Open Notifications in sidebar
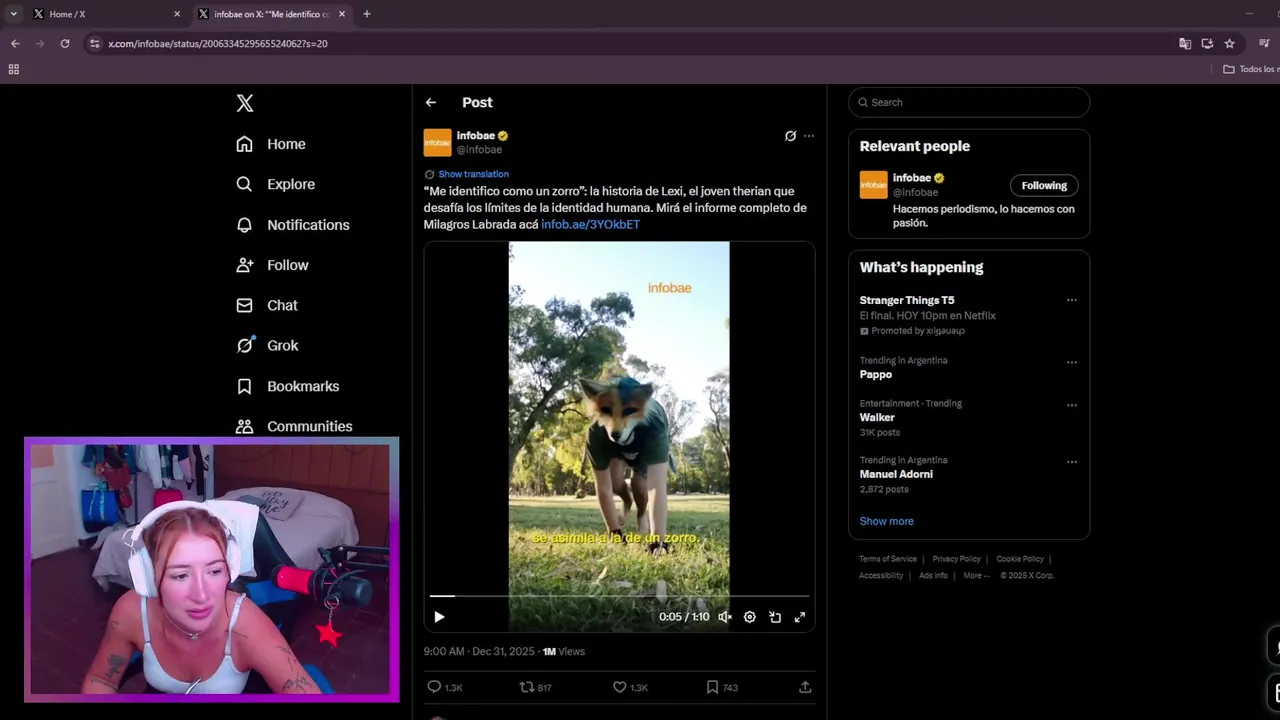Screen dimensions: 1280x720 292,225
